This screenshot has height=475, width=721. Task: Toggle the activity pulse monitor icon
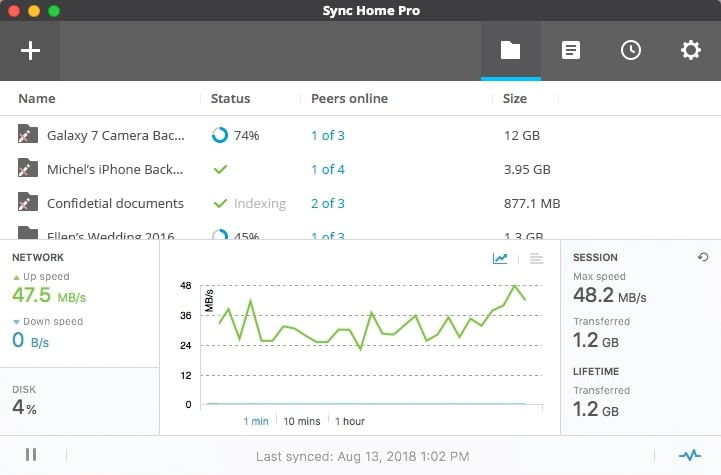tap(689, 455)
